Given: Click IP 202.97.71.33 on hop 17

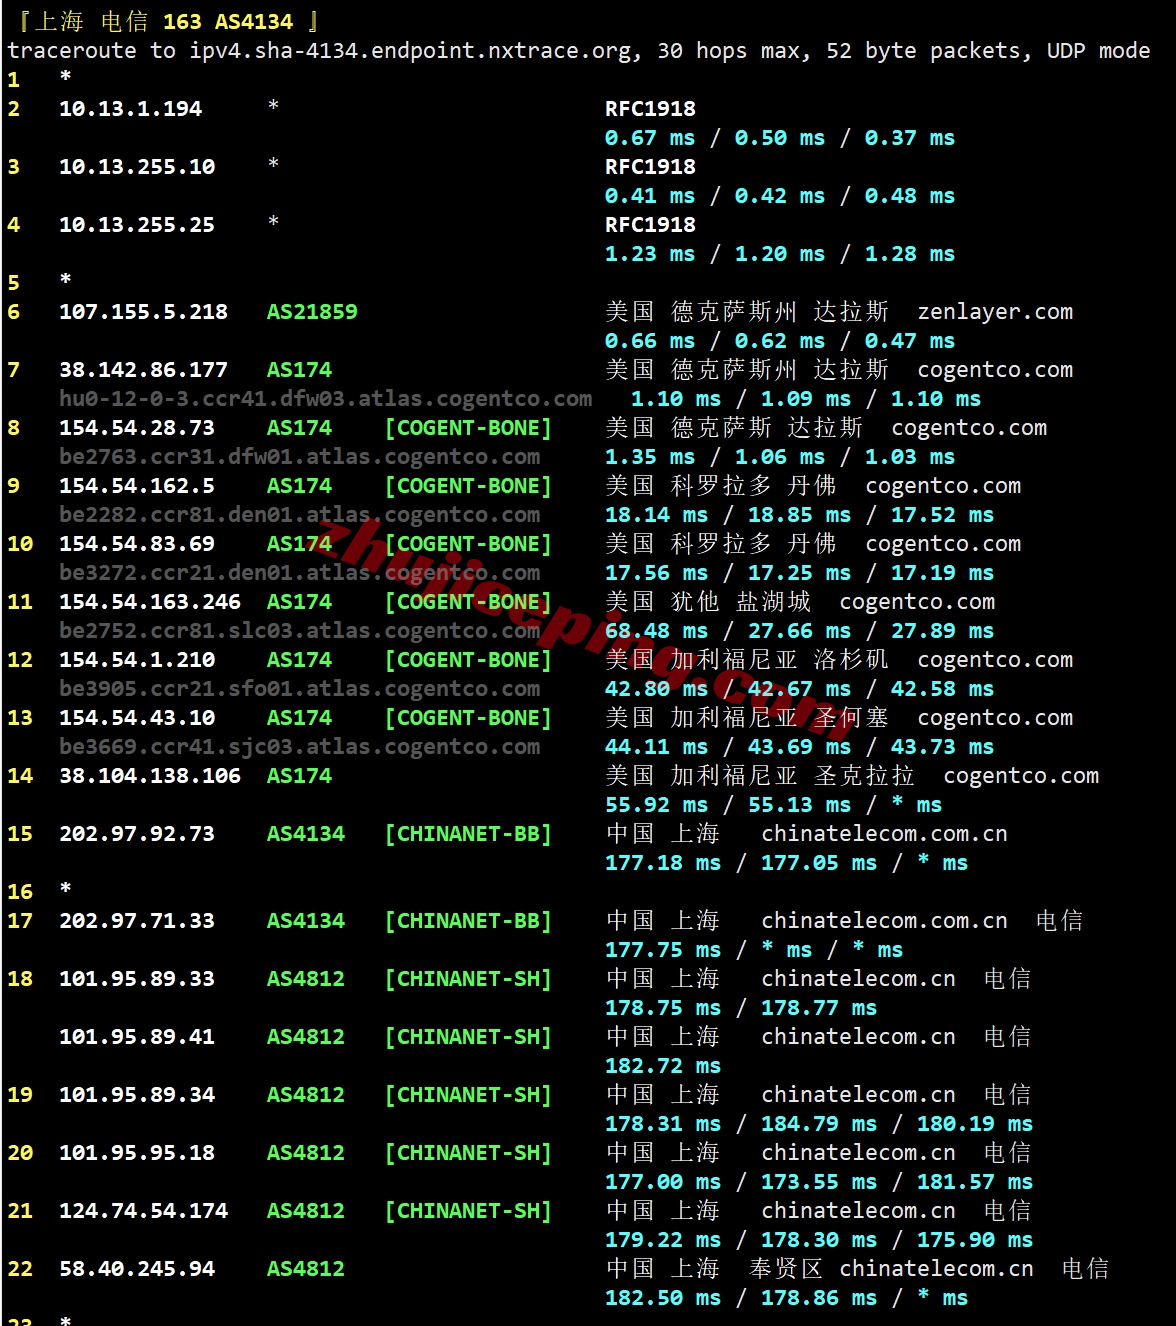Looking at the screenshot, I should pyautogui.click(x=137, y=921).
